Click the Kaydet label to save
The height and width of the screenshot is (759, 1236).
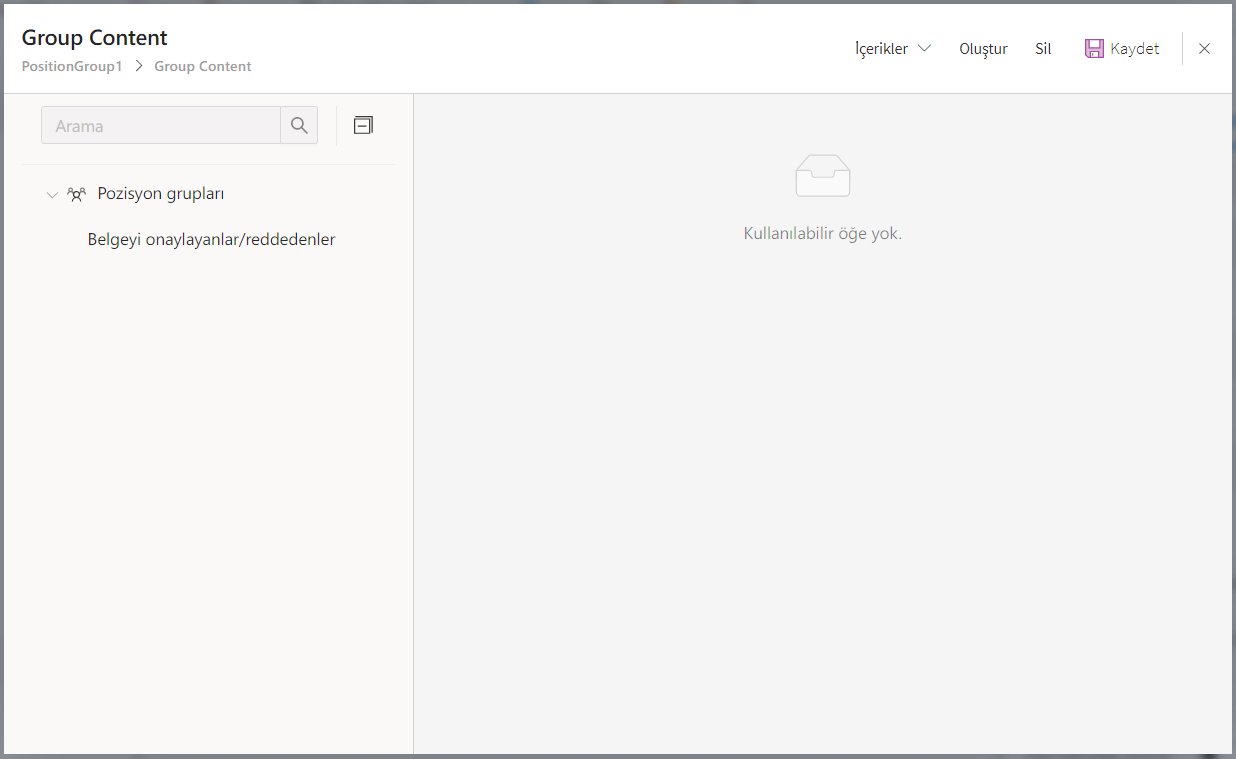coord(1135,49)
